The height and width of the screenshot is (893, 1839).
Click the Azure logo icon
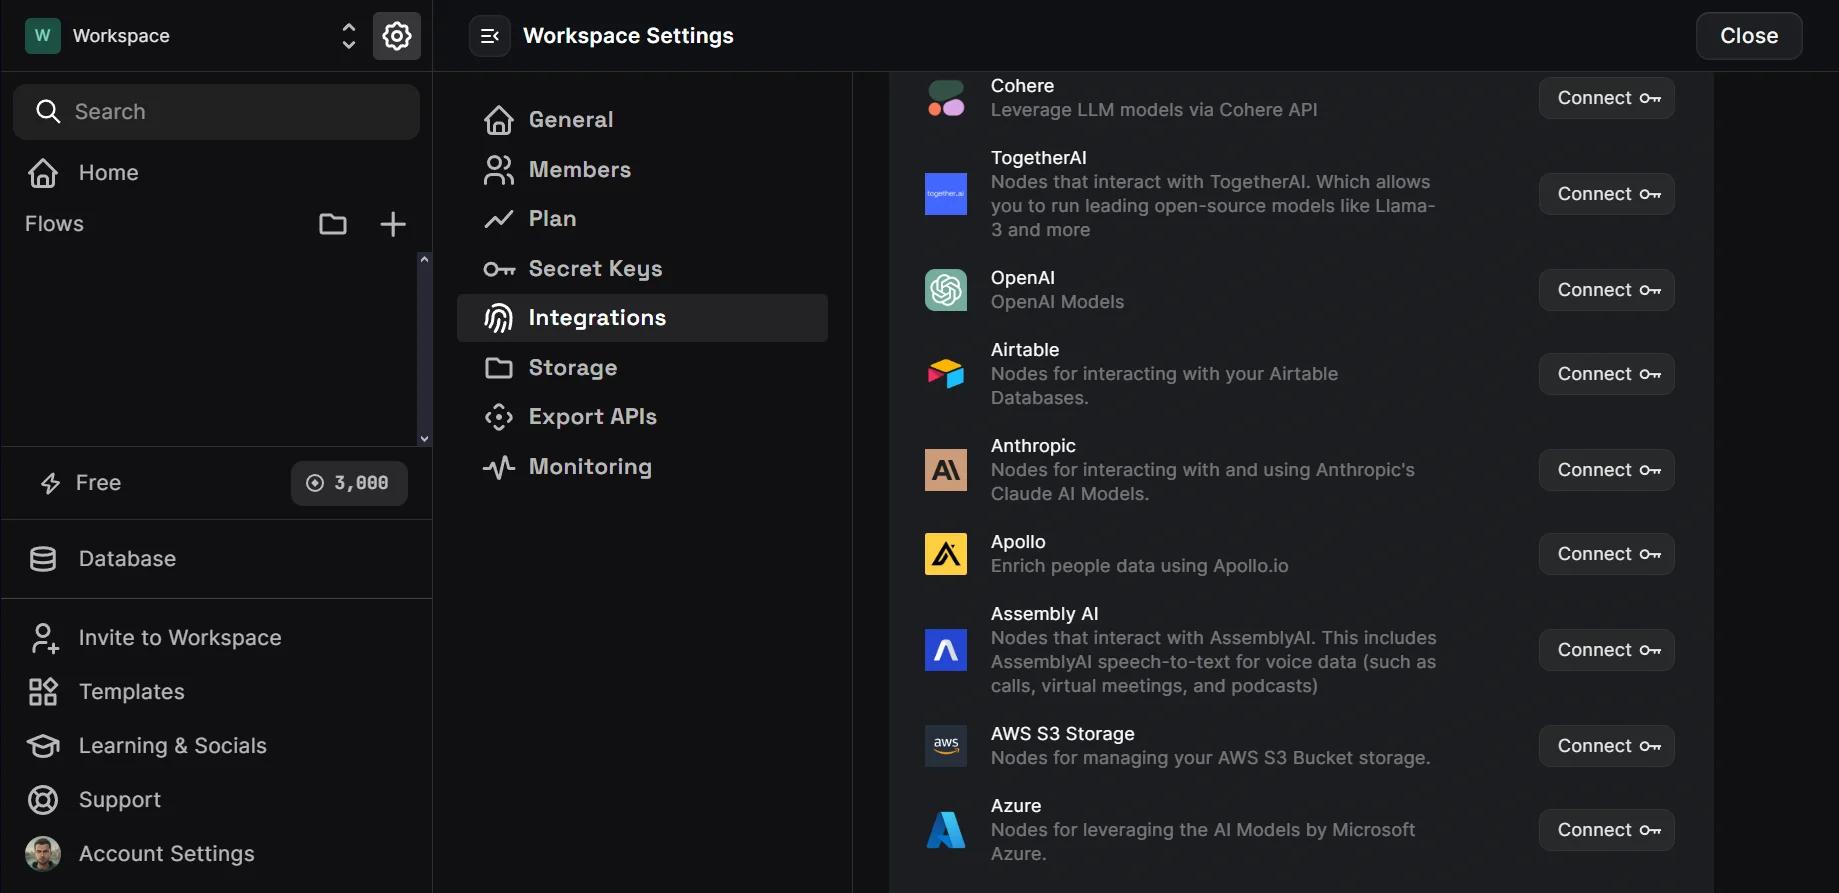pos(946,830)
